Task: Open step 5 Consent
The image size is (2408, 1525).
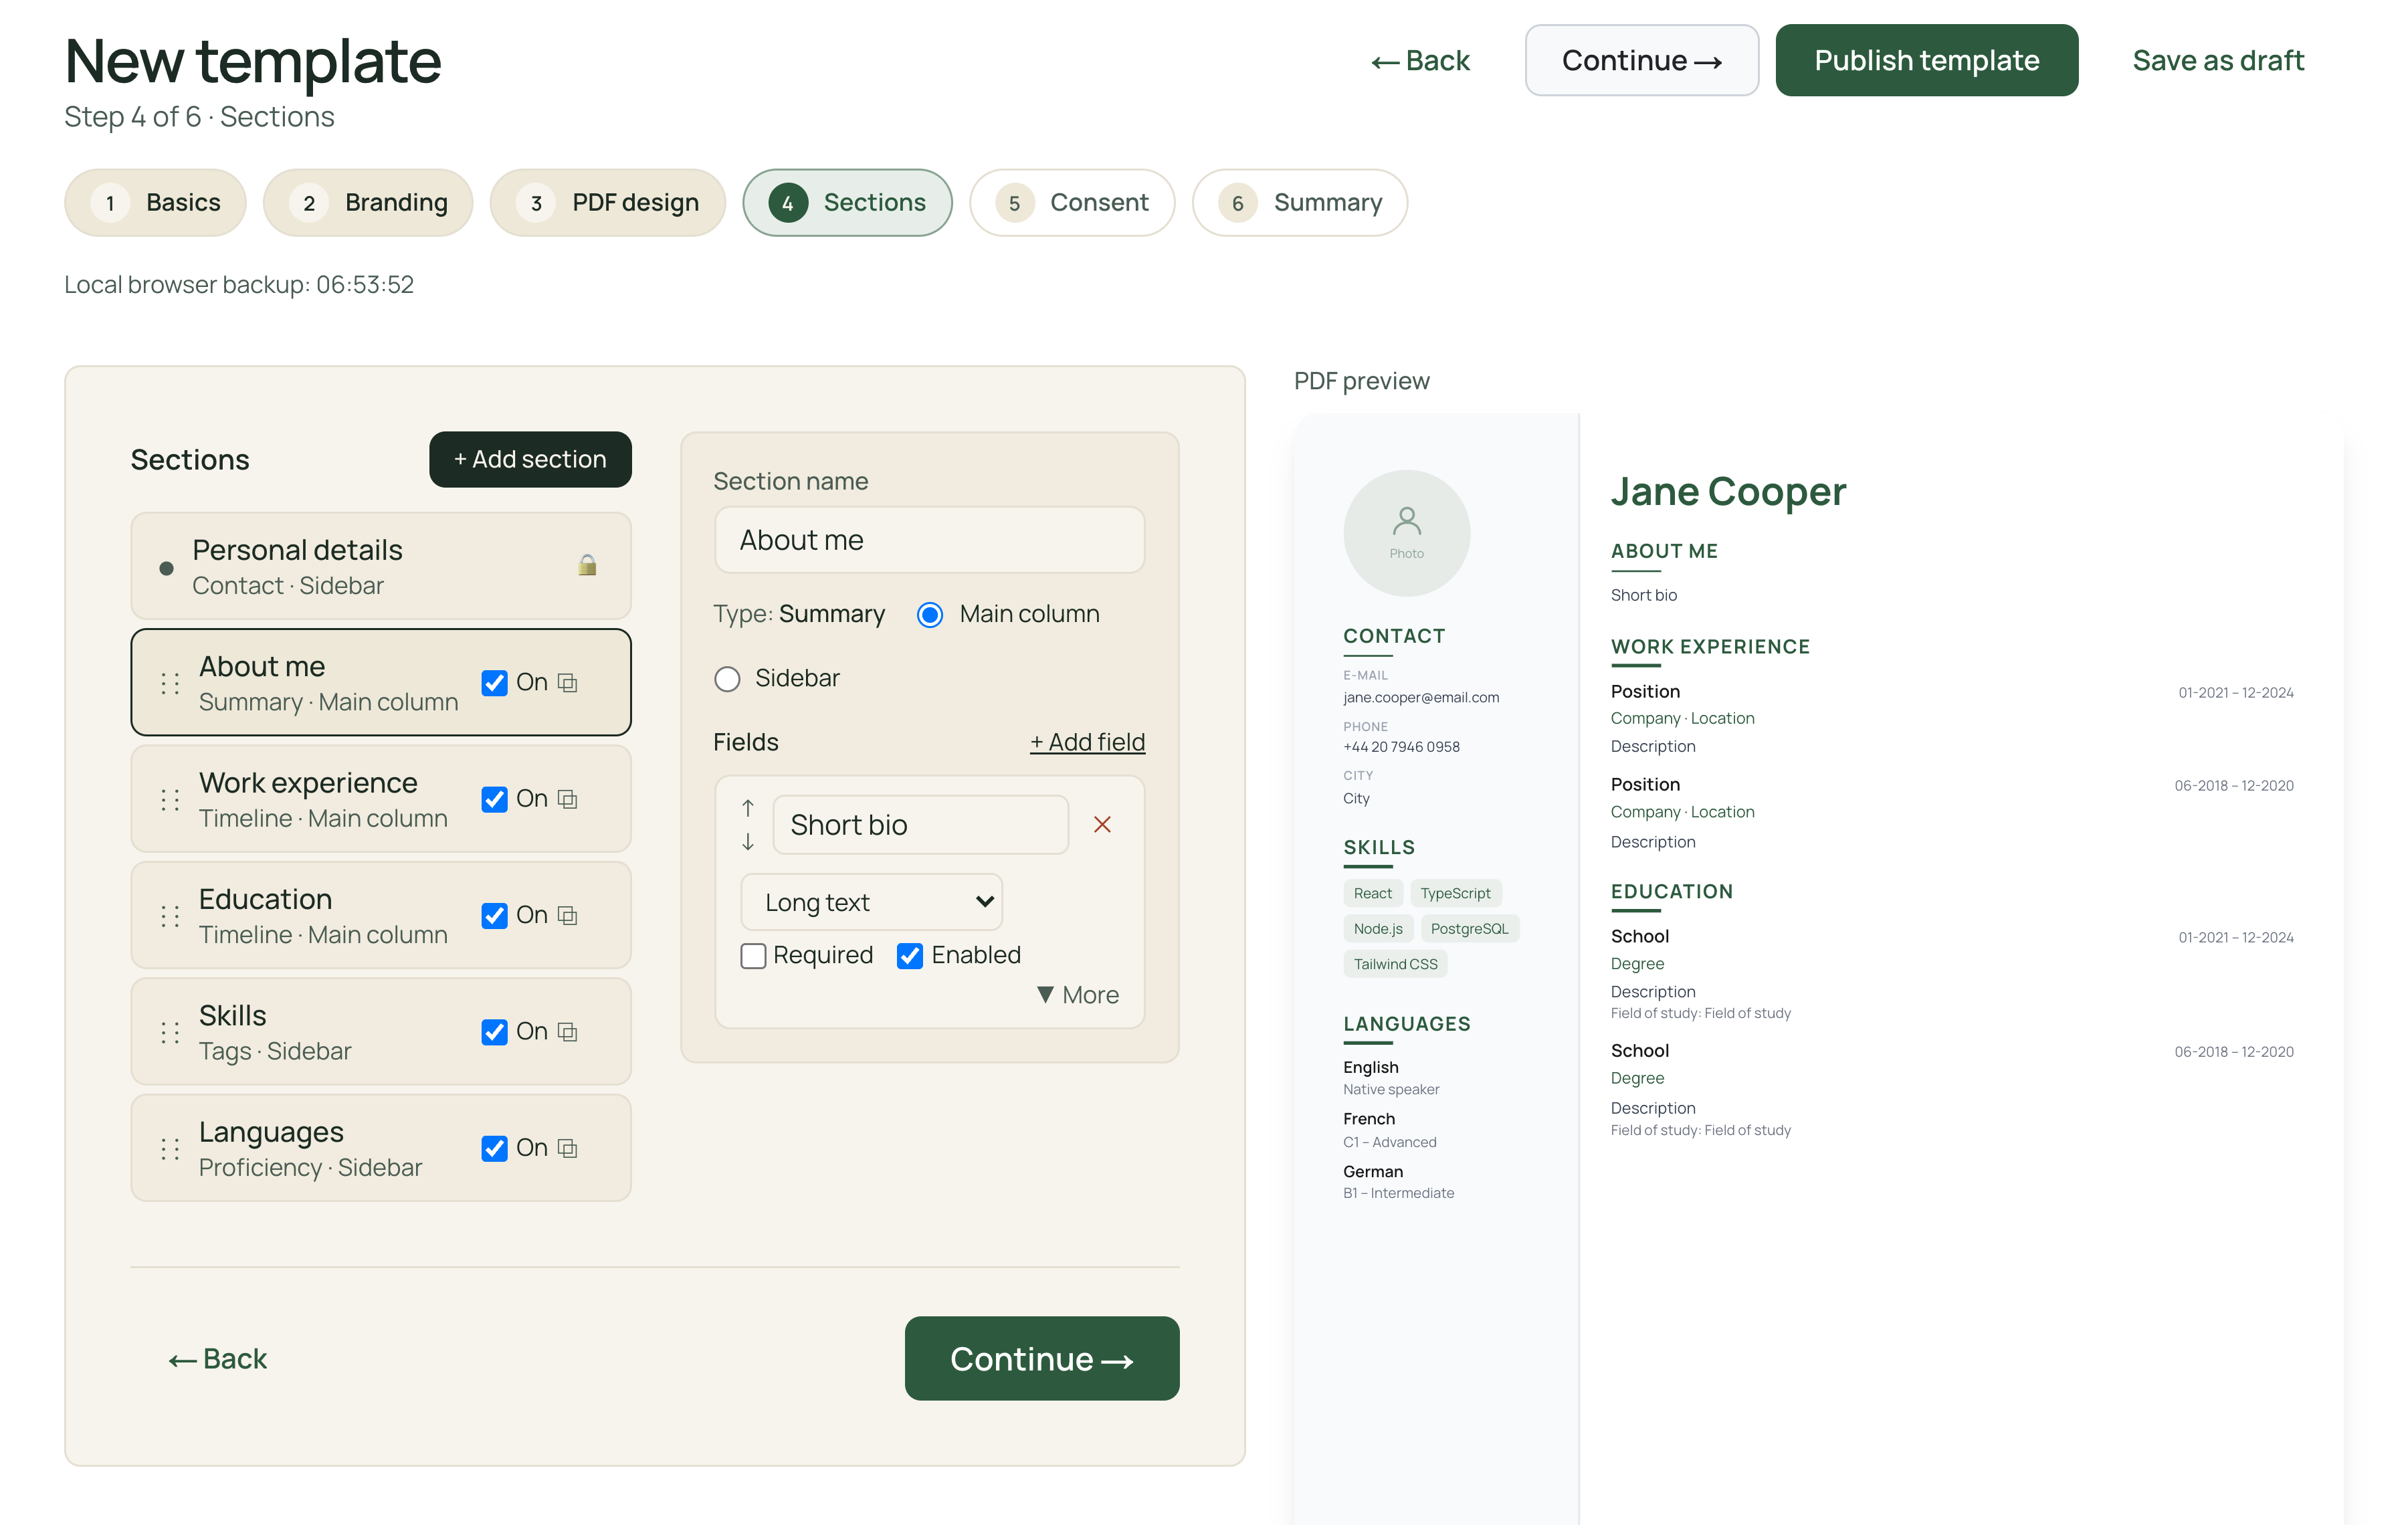Action: (x=1072, y=203)
